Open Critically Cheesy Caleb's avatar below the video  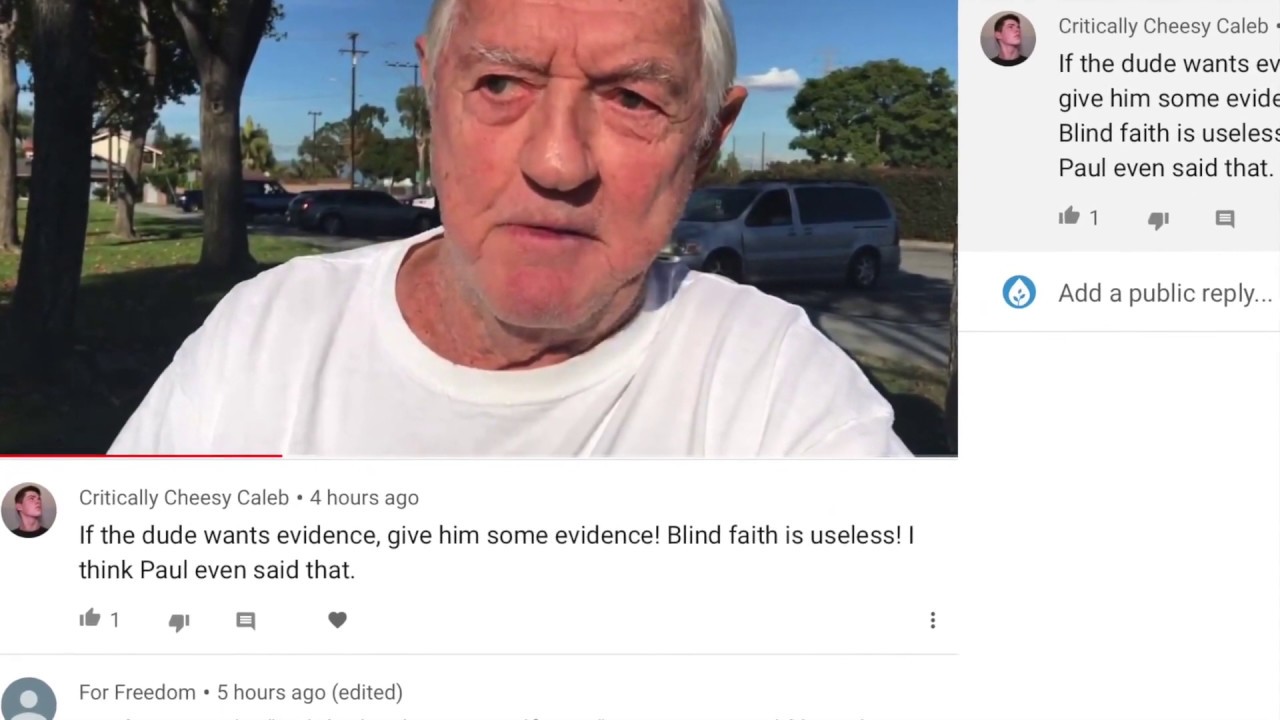click(28, 510)
